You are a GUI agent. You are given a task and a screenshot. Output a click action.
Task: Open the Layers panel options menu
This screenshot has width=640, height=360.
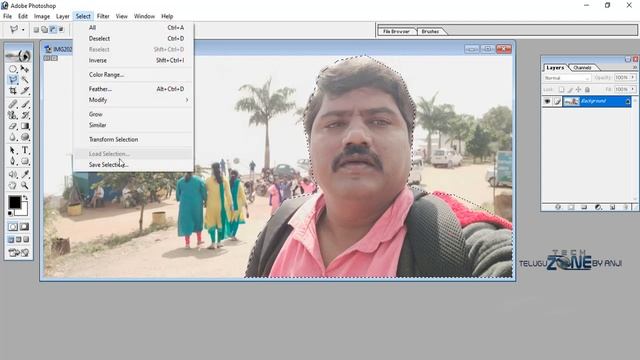[x=635, y=67]
